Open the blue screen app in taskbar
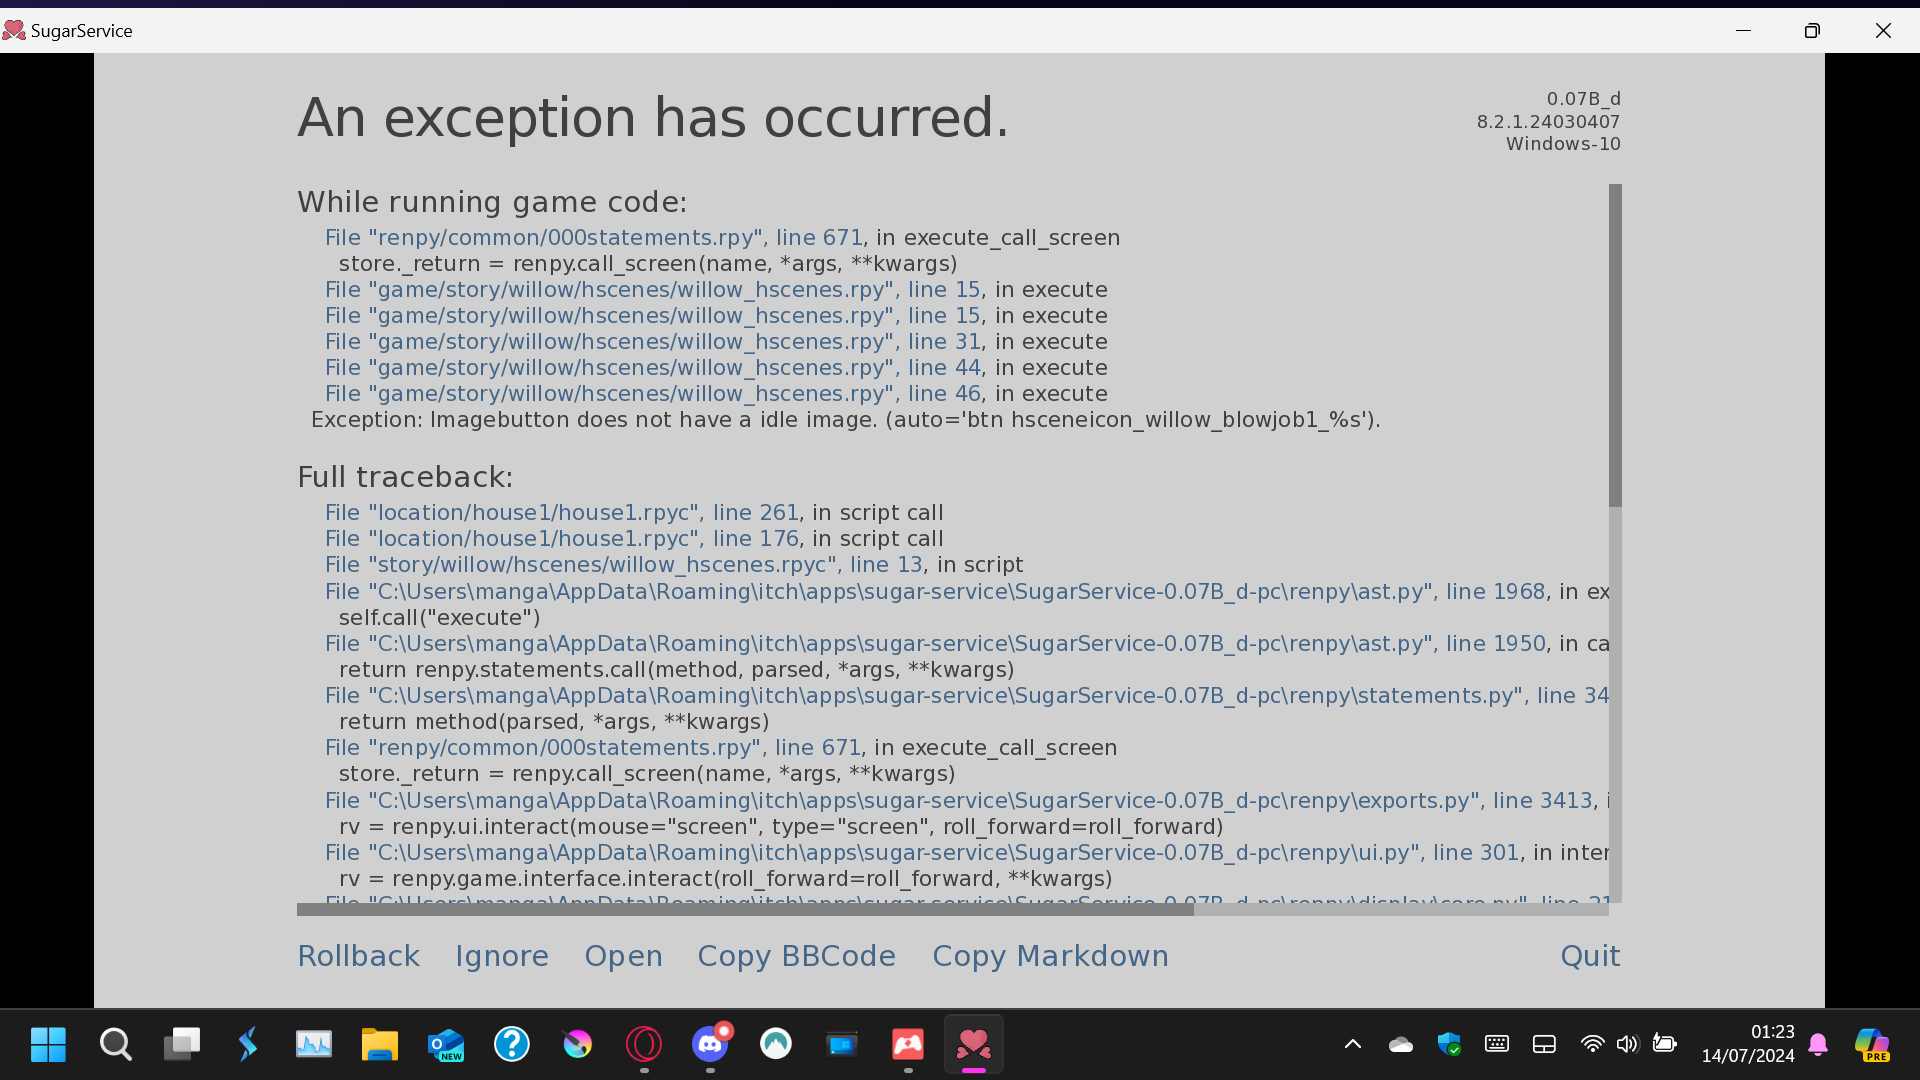Screen dimensions: 1920x1080 click(842, 1045)
